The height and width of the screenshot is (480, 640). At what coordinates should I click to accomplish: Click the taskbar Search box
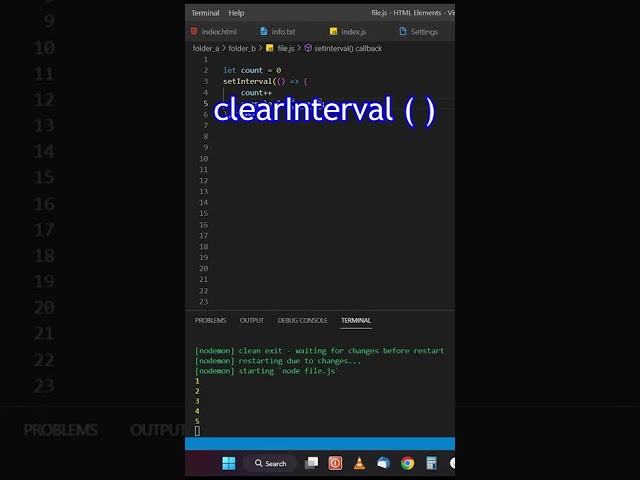coord(270,463)
